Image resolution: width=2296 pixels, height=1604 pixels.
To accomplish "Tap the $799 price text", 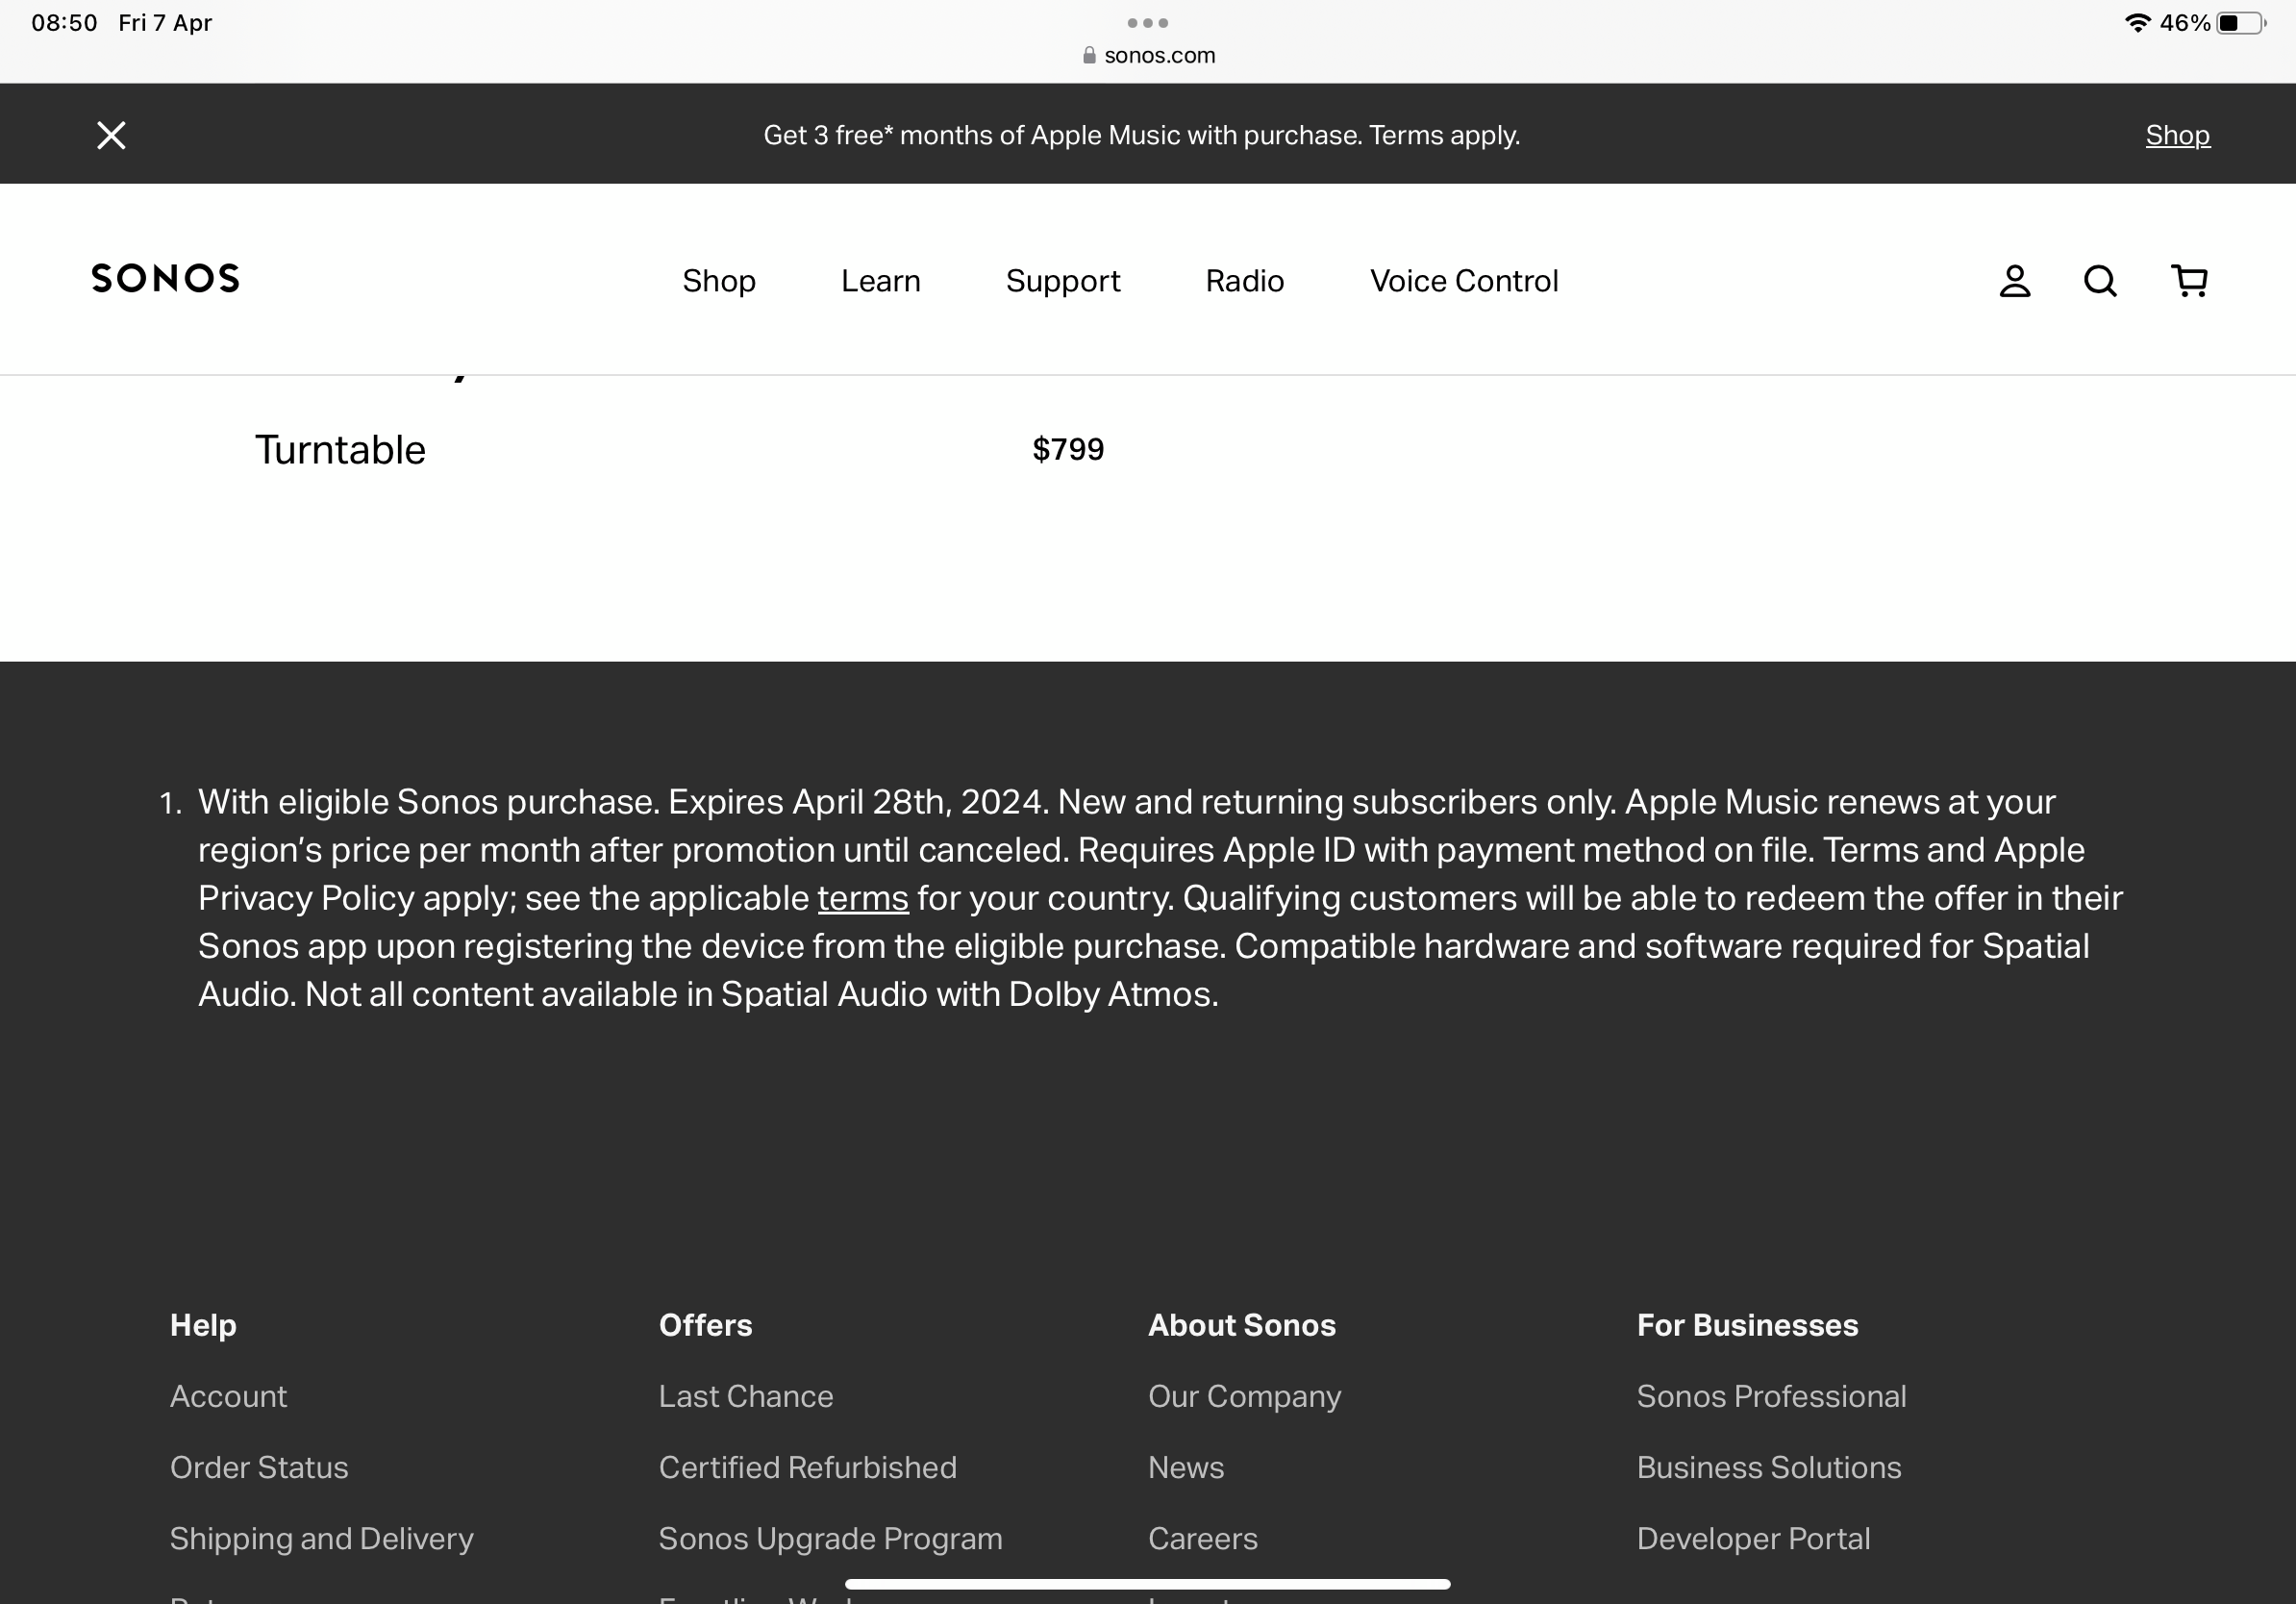I will 1068,449.
